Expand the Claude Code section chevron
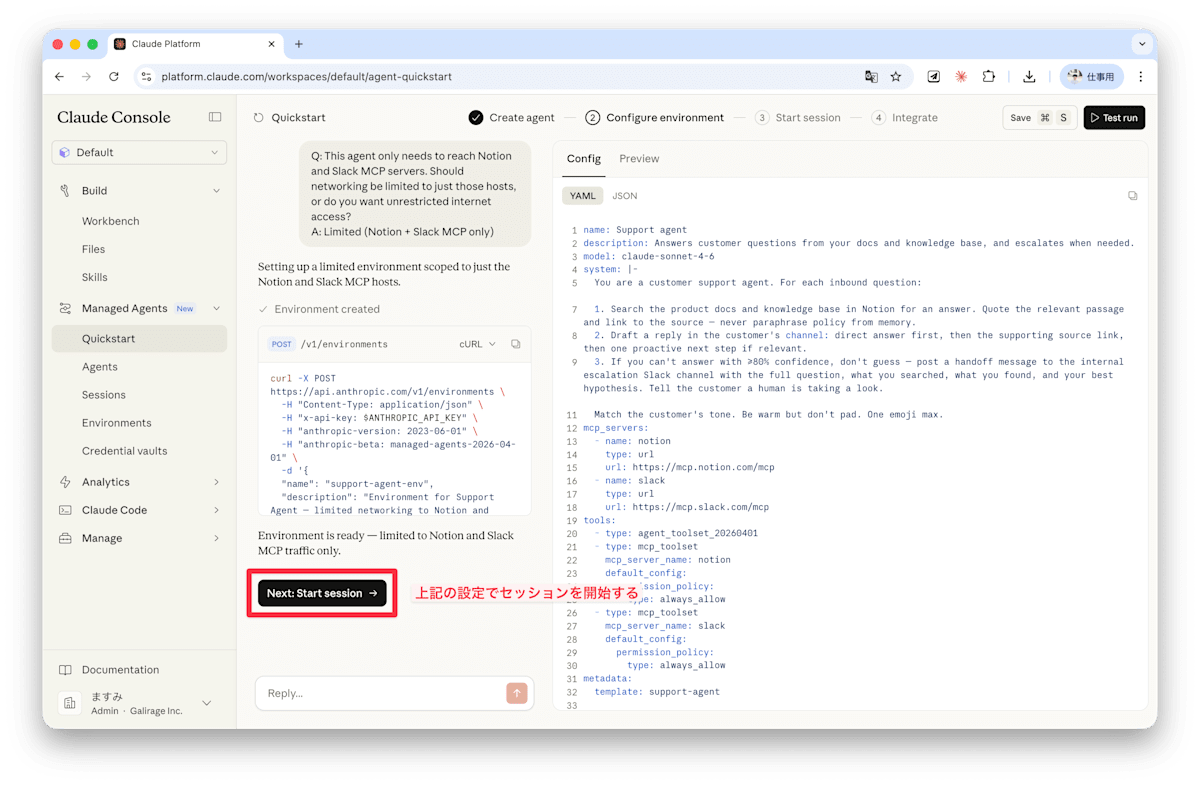 pos(216,510)
